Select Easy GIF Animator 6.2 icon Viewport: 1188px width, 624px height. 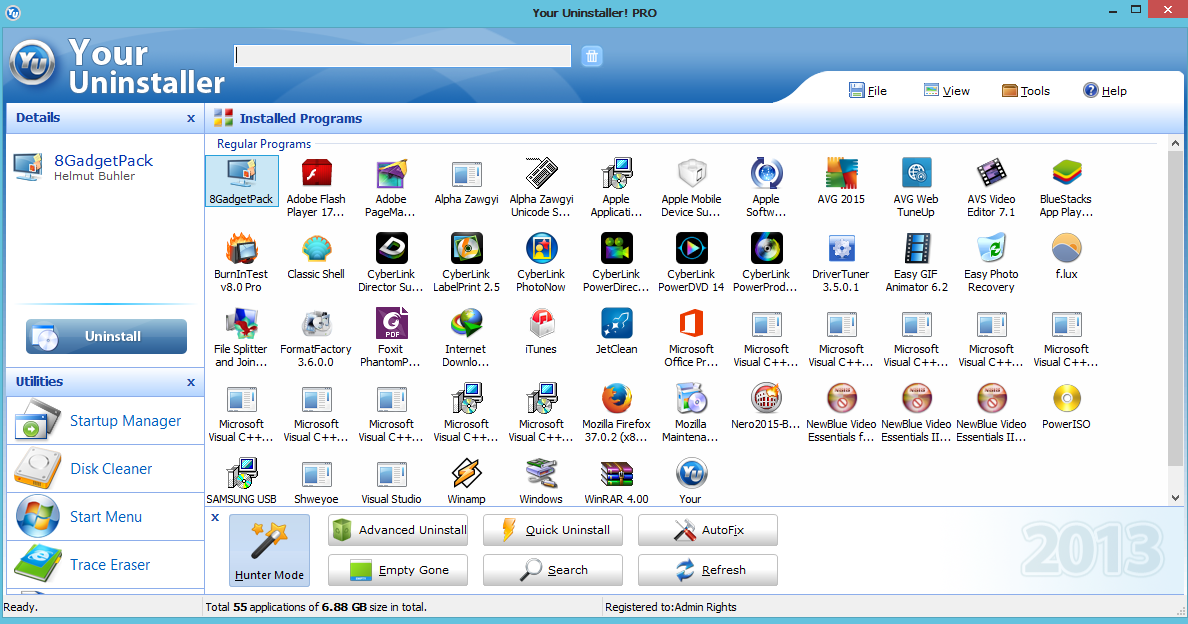coord(916,249)
